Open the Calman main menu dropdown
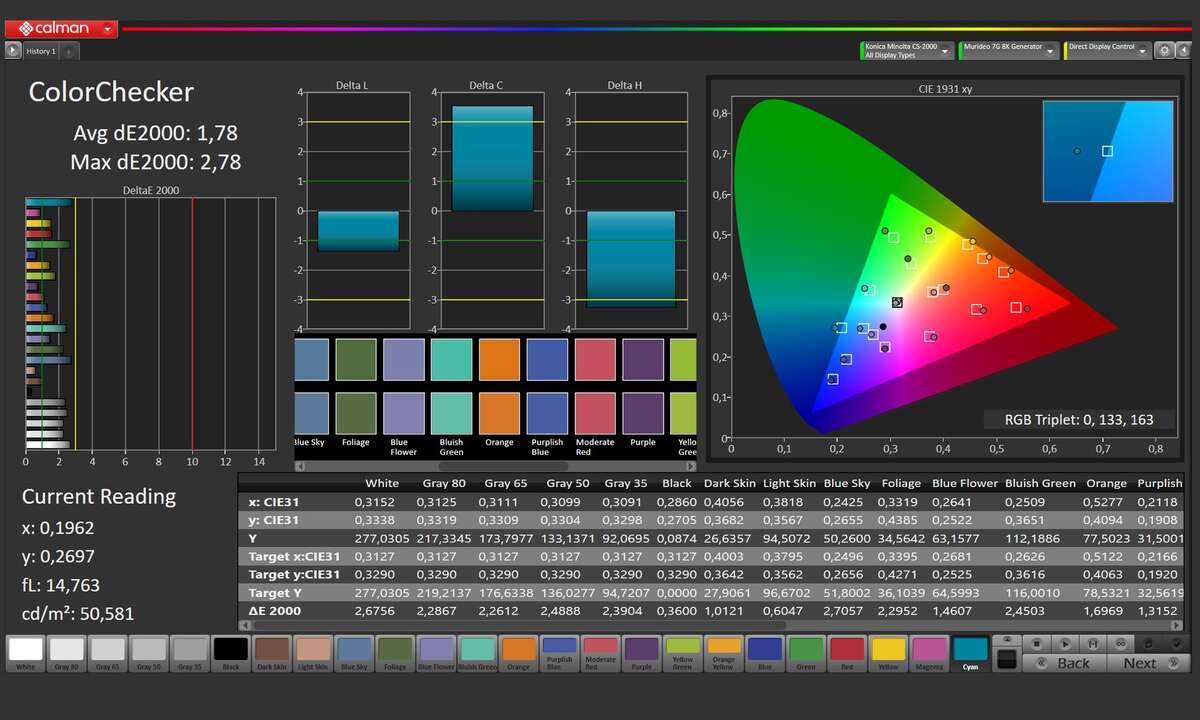The image size is (1200, 720). [107, 29]
